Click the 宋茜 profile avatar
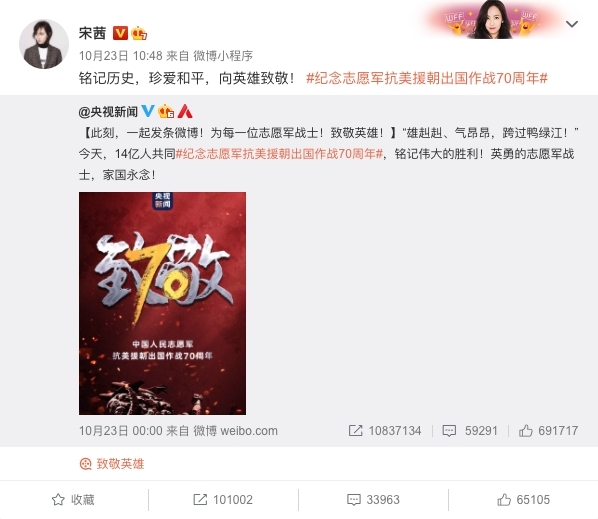 pos(44,44)
